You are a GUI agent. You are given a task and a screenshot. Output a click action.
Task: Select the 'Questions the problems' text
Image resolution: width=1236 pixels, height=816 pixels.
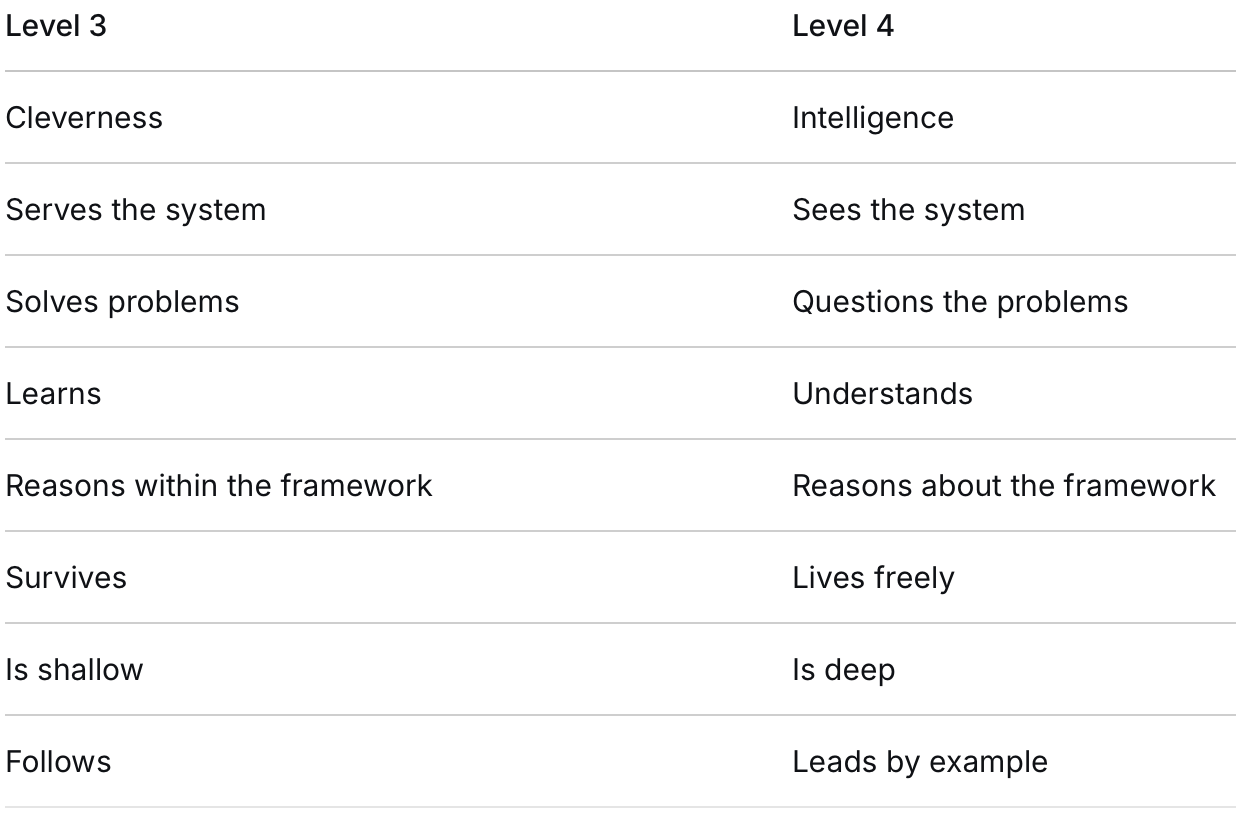tap(960, 302)
